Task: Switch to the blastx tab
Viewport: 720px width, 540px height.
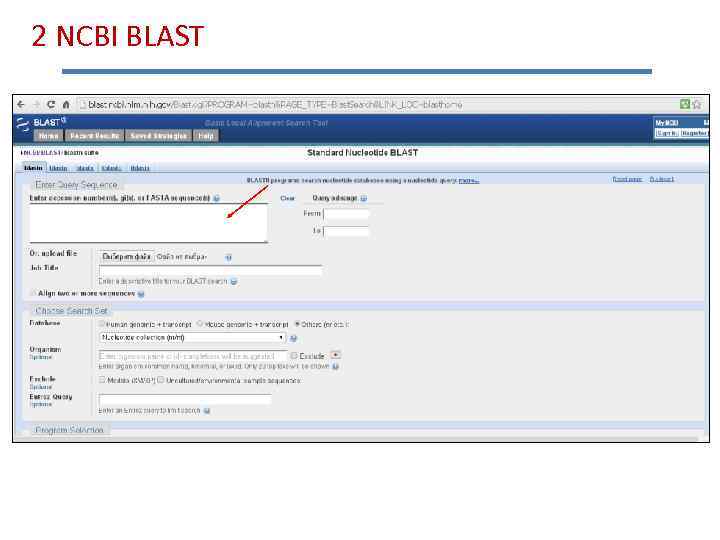Action: click(85, 169)
